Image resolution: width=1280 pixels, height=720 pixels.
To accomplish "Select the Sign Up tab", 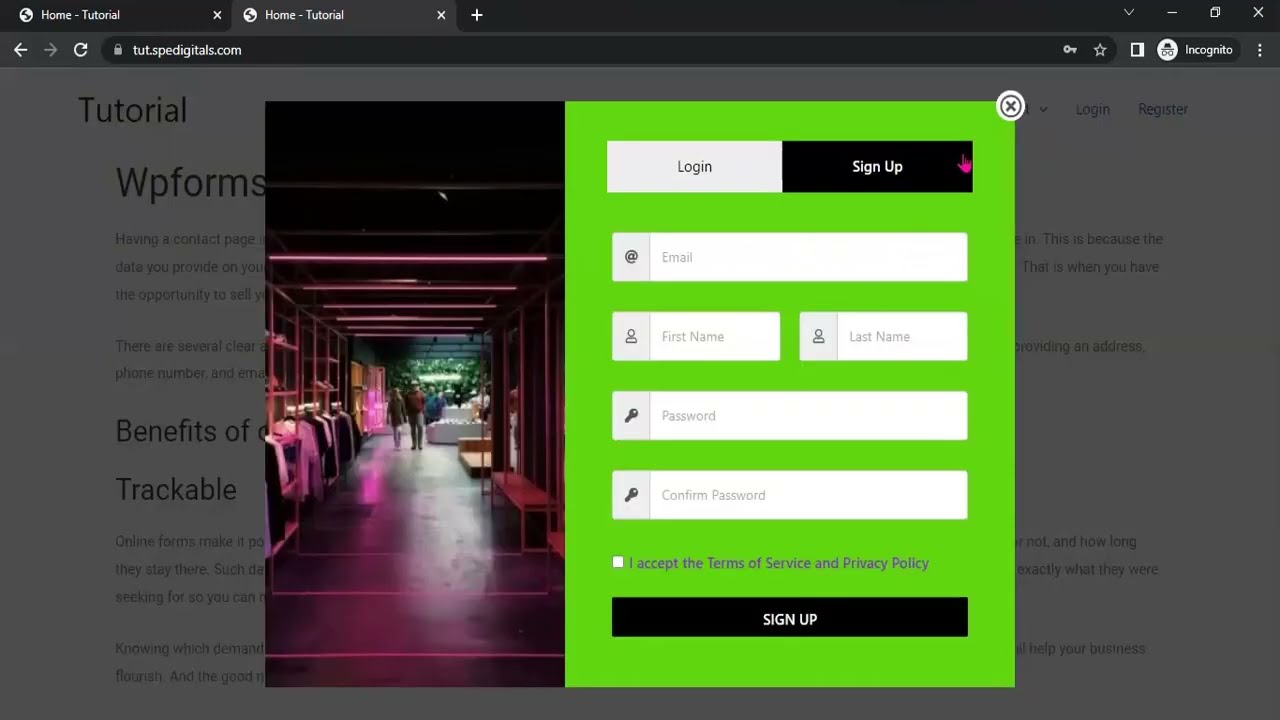I will [877, 167].
